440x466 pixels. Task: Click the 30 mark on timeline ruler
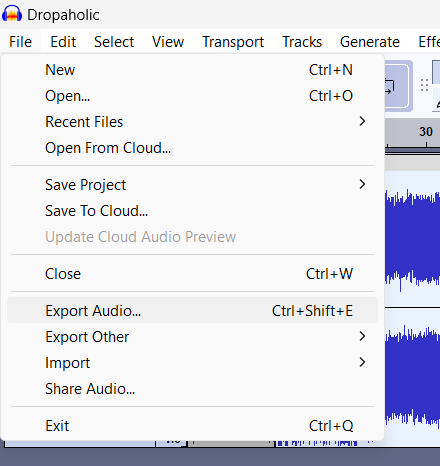[426, 132]
